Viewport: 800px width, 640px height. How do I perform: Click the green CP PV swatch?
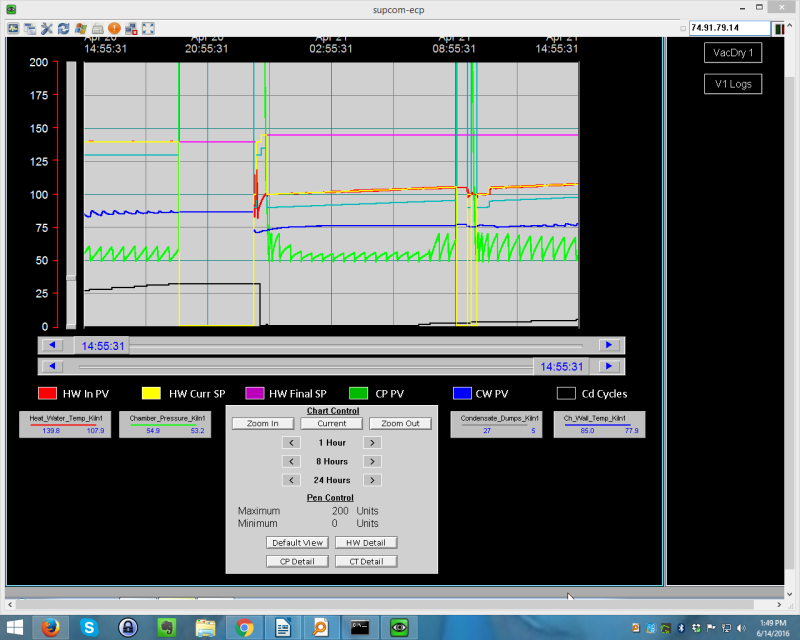(x=358, y=393)
